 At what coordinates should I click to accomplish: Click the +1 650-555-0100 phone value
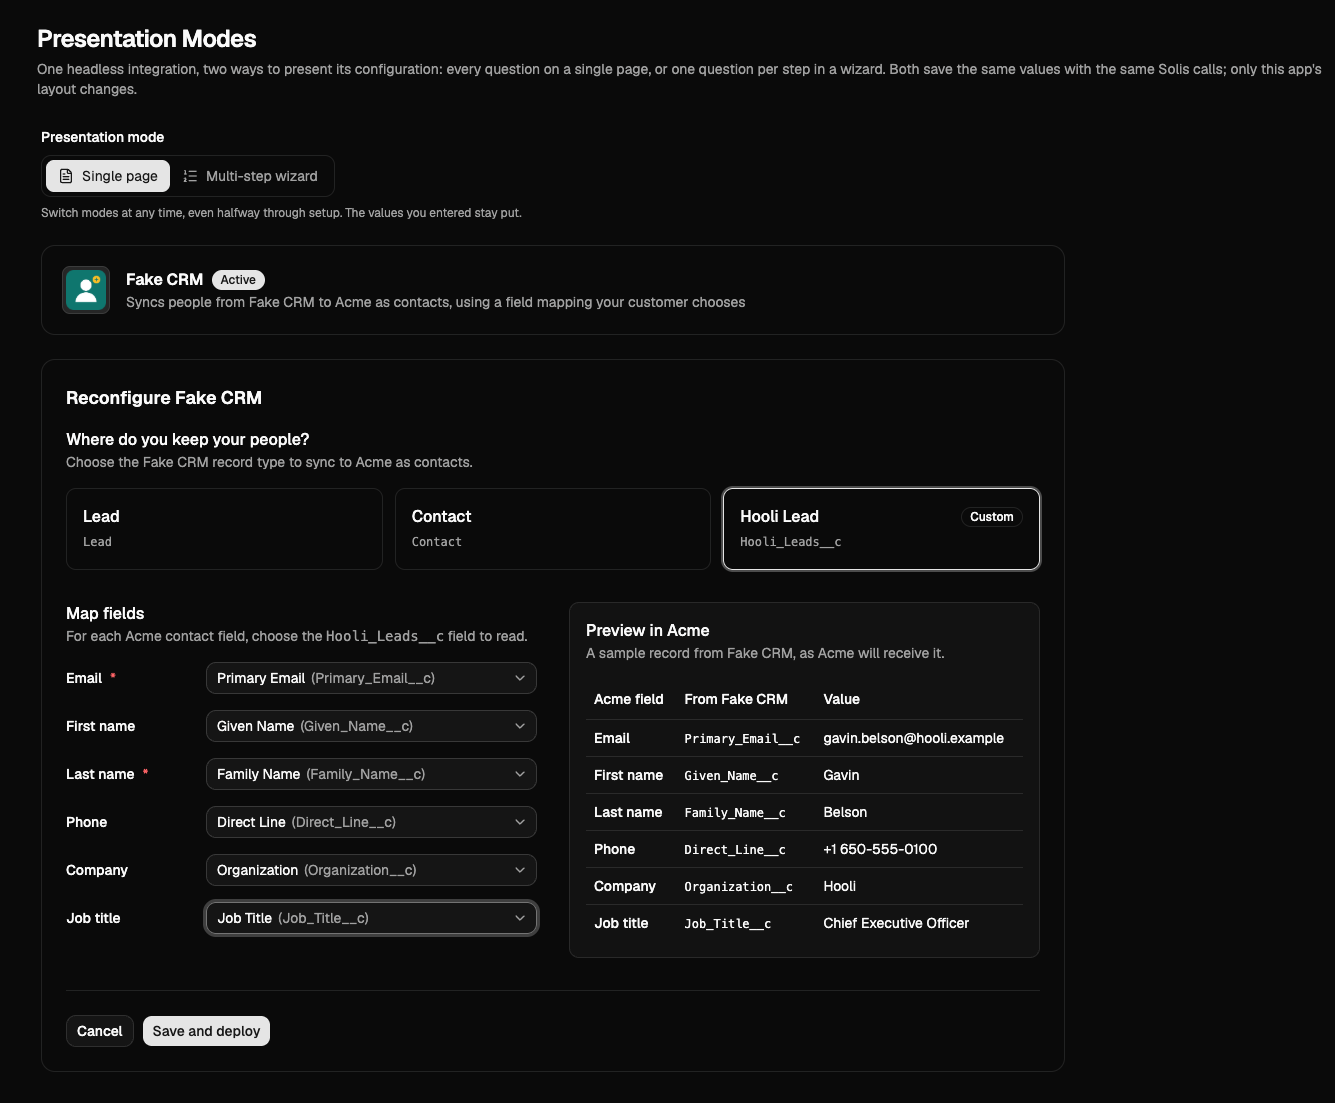tap(880, 849)
